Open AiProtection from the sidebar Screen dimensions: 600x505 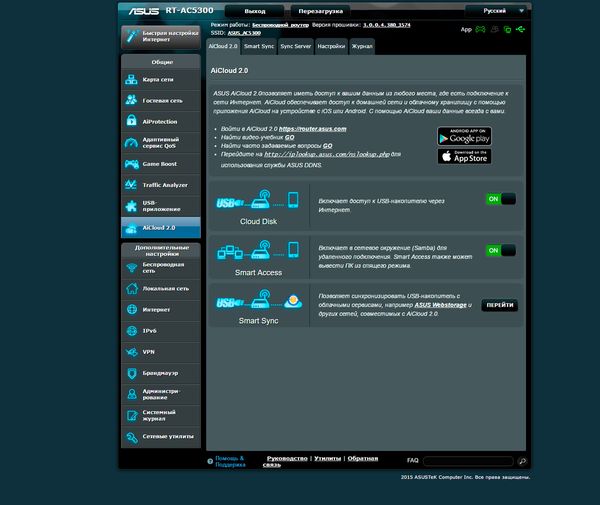click(160, 121)
